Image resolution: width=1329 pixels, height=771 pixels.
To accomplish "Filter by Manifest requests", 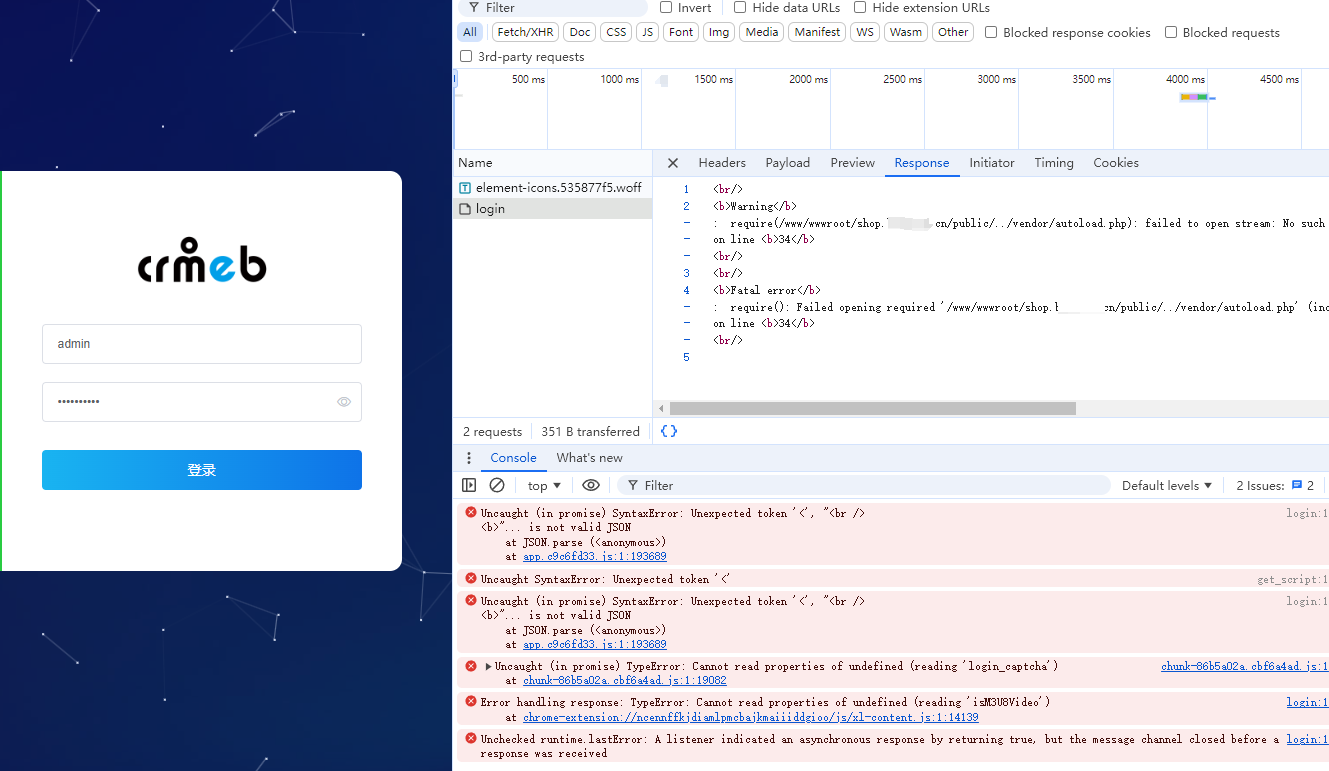I will pos(818,32).
